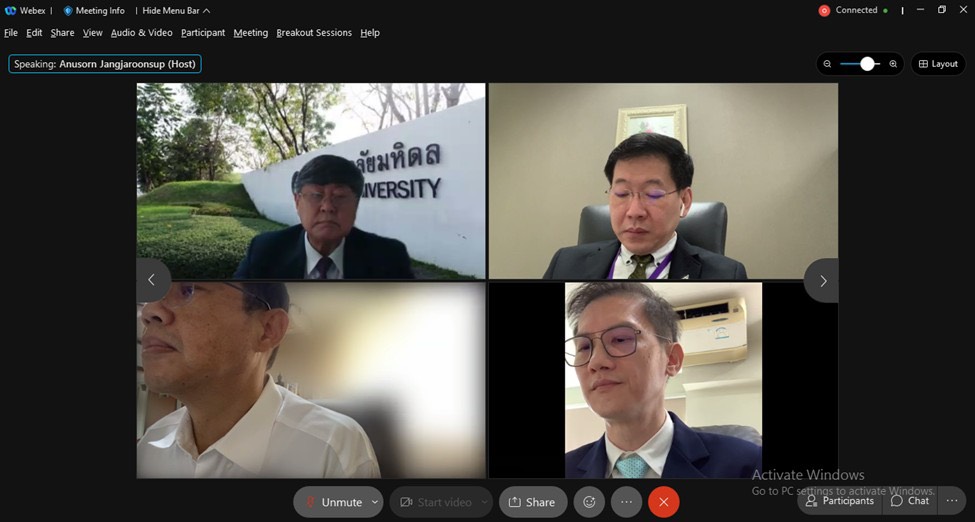The height and width of the screenshot is (522, 975).
Task: Open the Chat panel
Action: (x=910, y=501)
